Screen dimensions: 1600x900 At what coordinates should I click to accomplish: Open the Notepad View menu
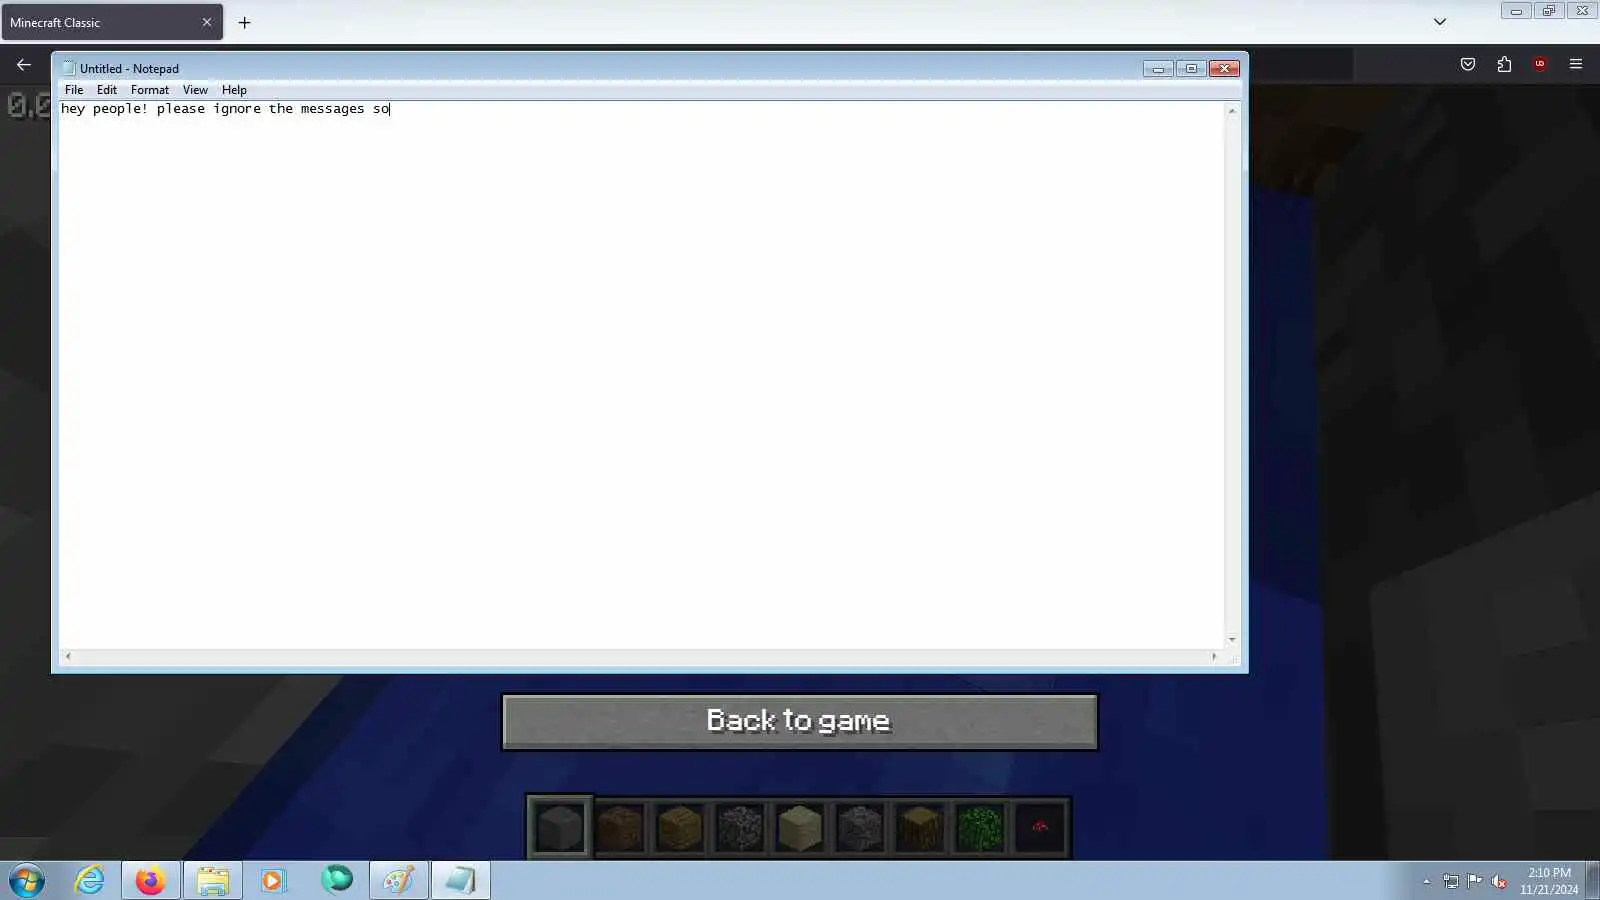point(195,90)
